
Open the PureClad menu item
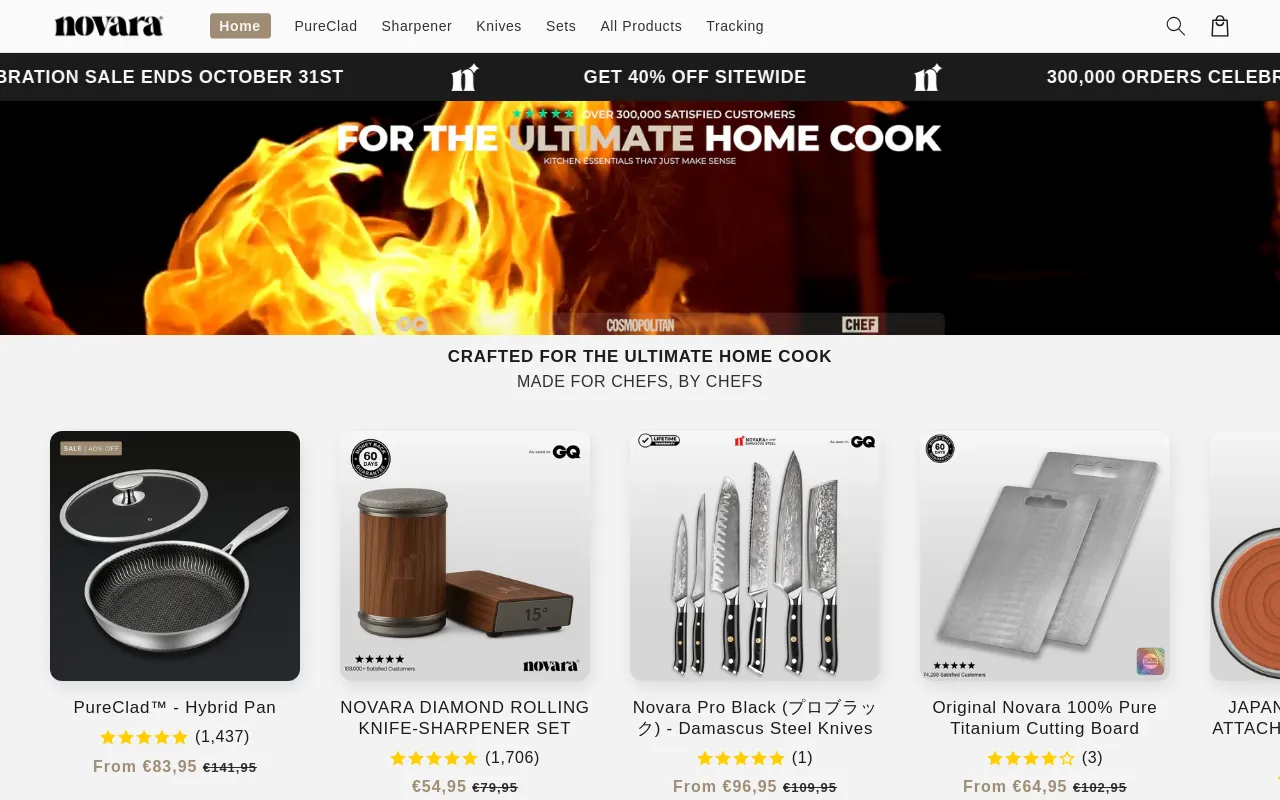point(326,26)
